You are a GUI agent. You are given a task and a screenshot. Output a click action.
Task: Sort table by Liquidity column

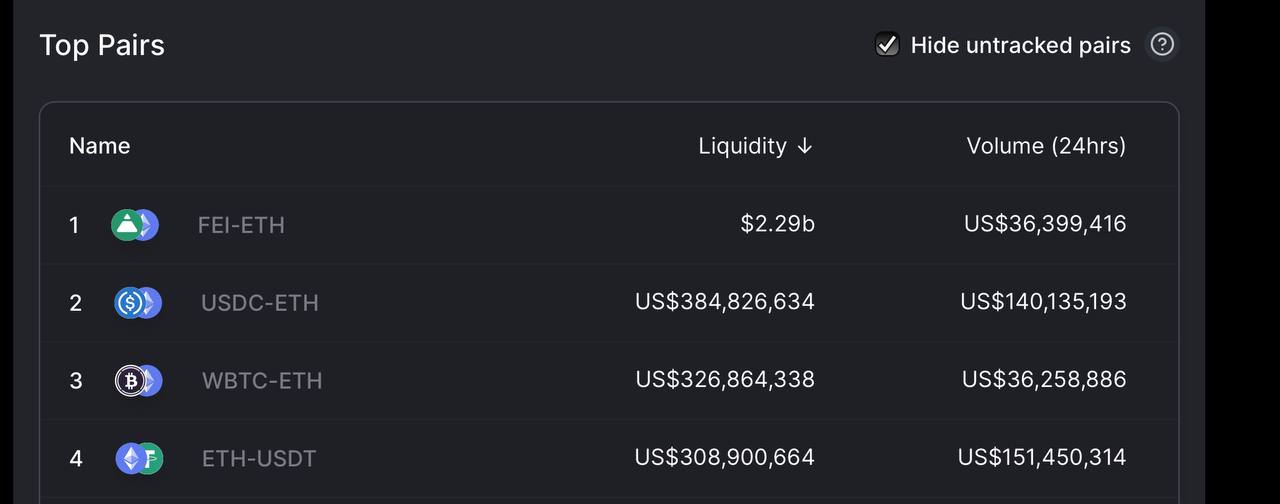(742, 146)
